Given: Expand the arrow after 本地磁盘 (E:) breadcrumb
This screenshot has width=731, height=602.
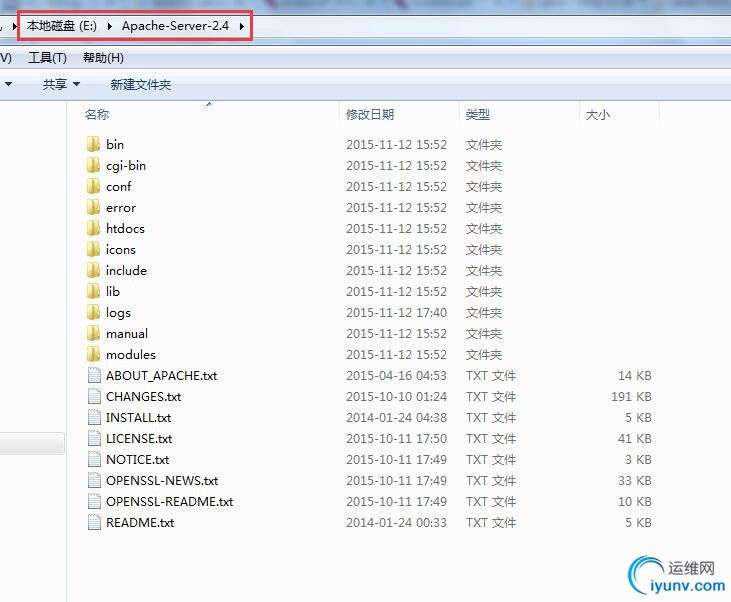Looking at the screenshot, I should point(110,26).
